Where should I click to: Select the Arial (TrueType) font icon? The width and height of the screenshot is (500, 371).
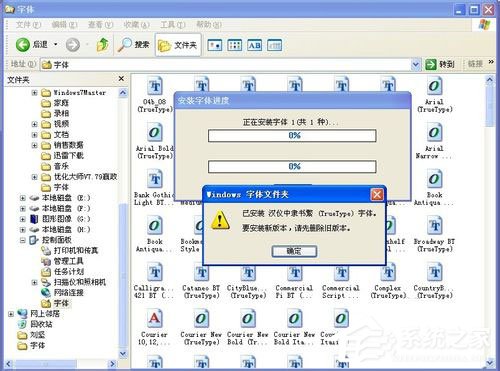pos(435,86)
